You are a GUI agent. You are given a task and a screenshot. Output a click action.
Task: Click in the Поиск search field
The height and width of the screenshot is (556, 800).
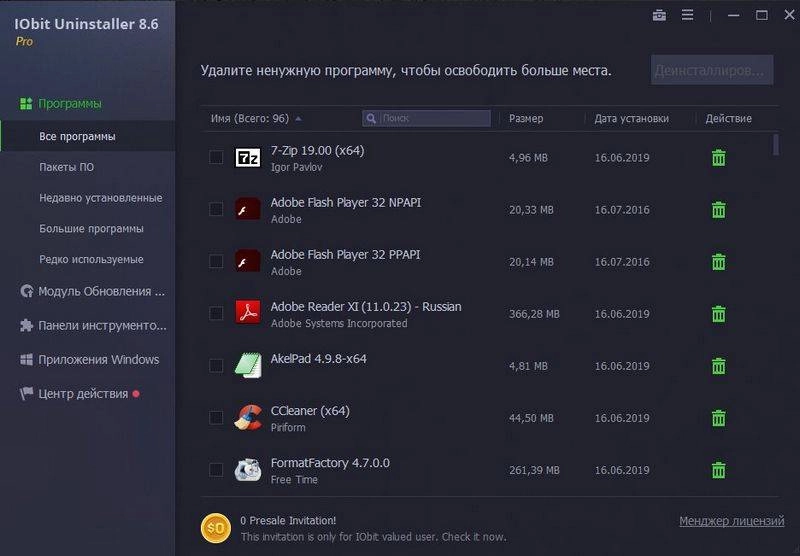tap(427, 118)
